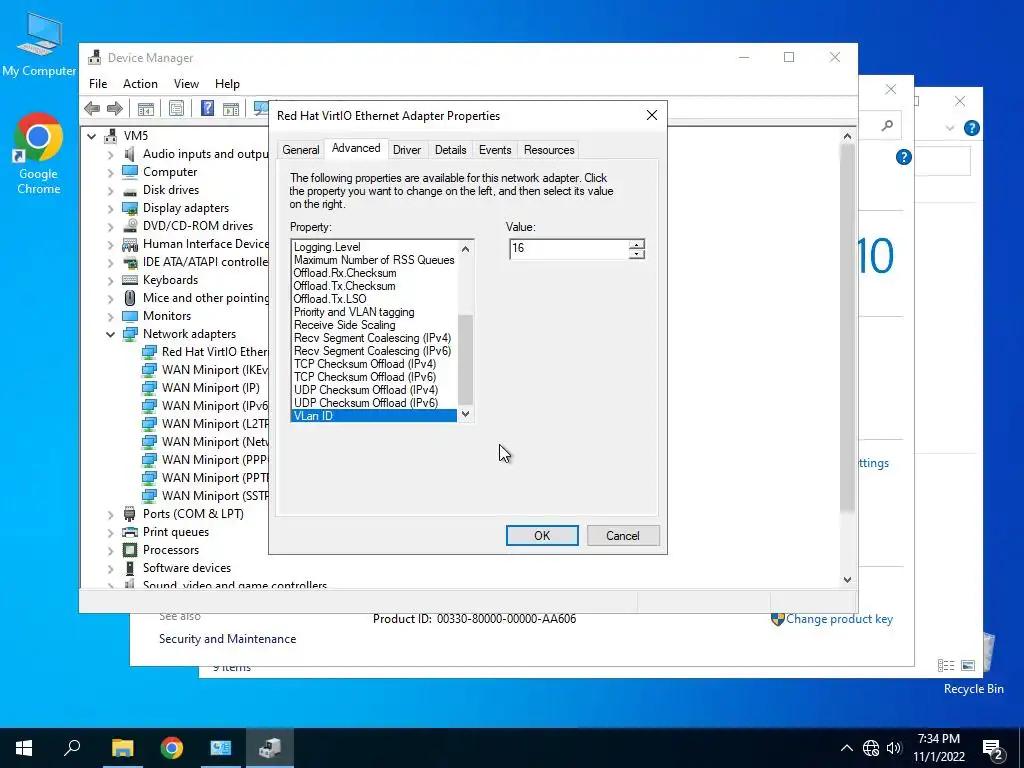Viewport: 1024px width, 768px height.
Task: Select the Priority and VLAN tagging property
Action: (374, 312)
